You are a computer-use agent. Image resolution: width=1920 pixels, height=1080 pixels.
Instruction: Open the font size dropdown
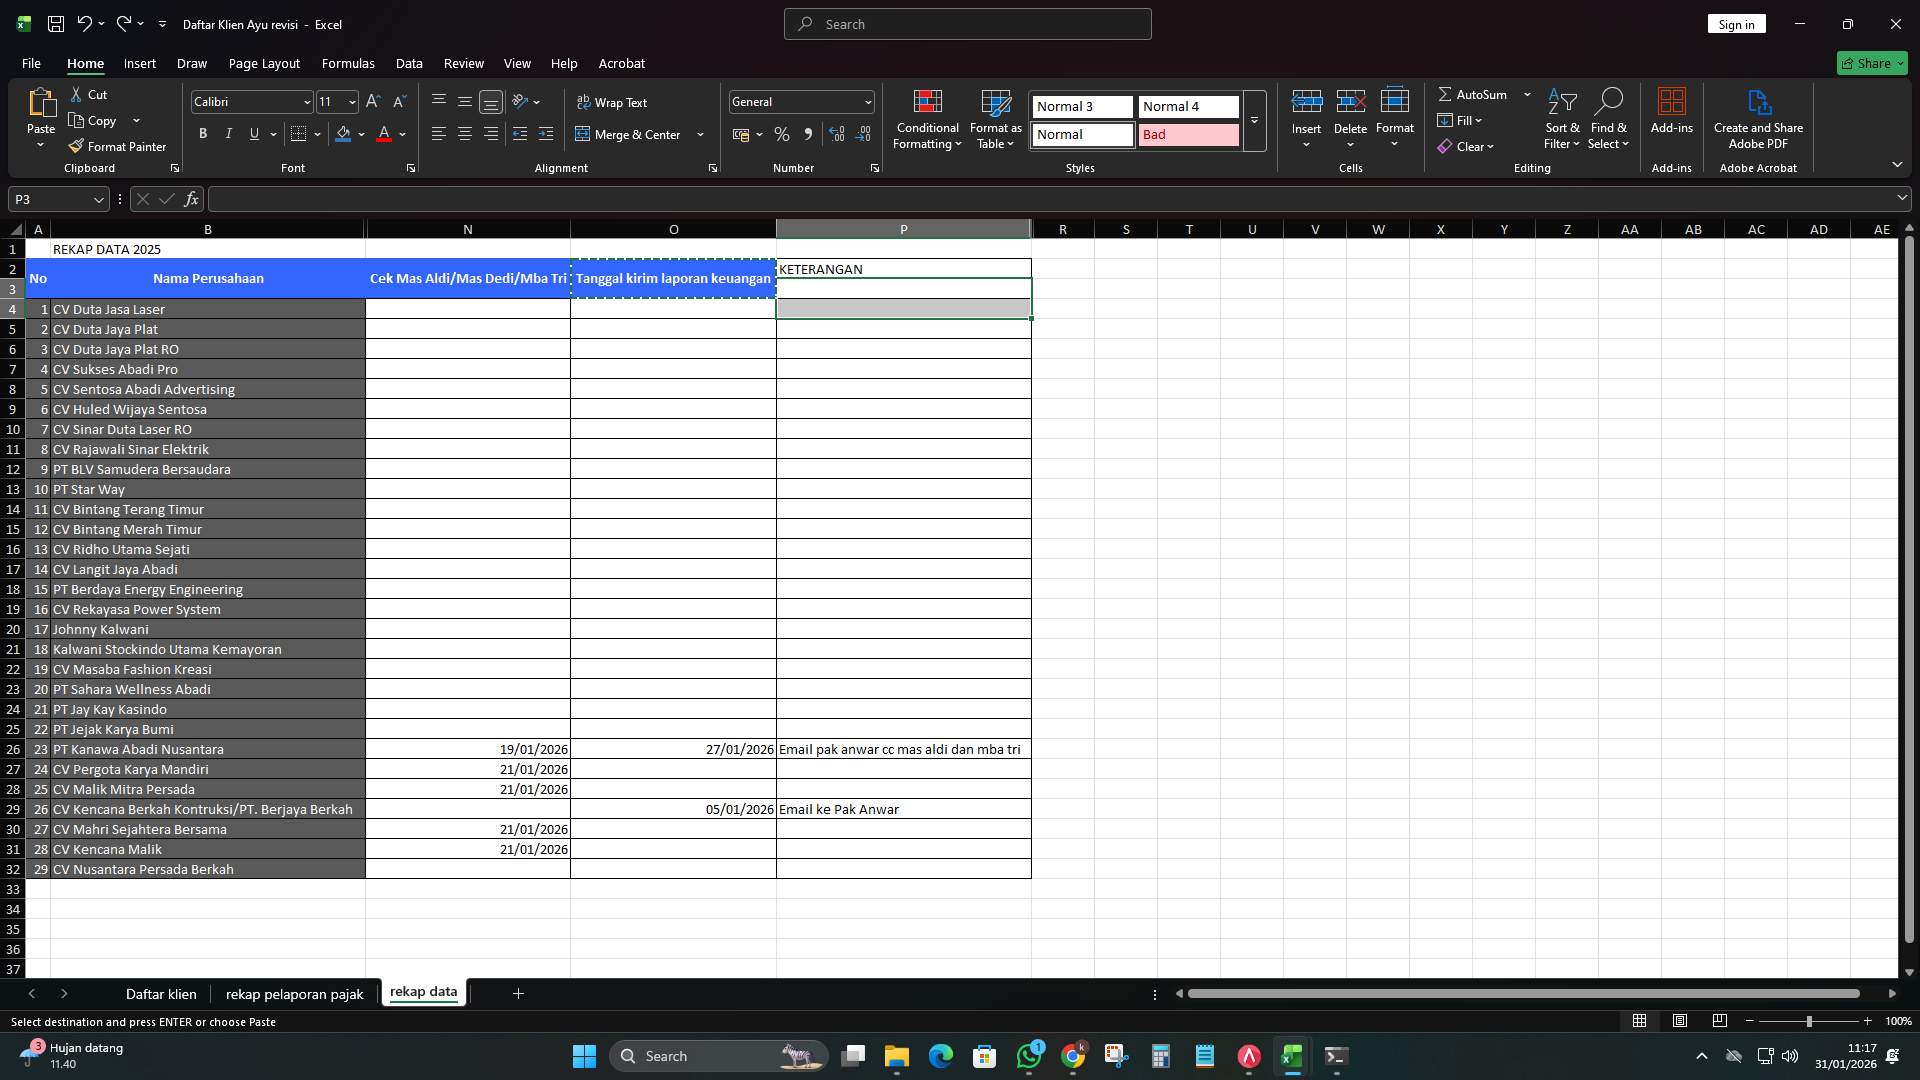click(x=351, y=102)
